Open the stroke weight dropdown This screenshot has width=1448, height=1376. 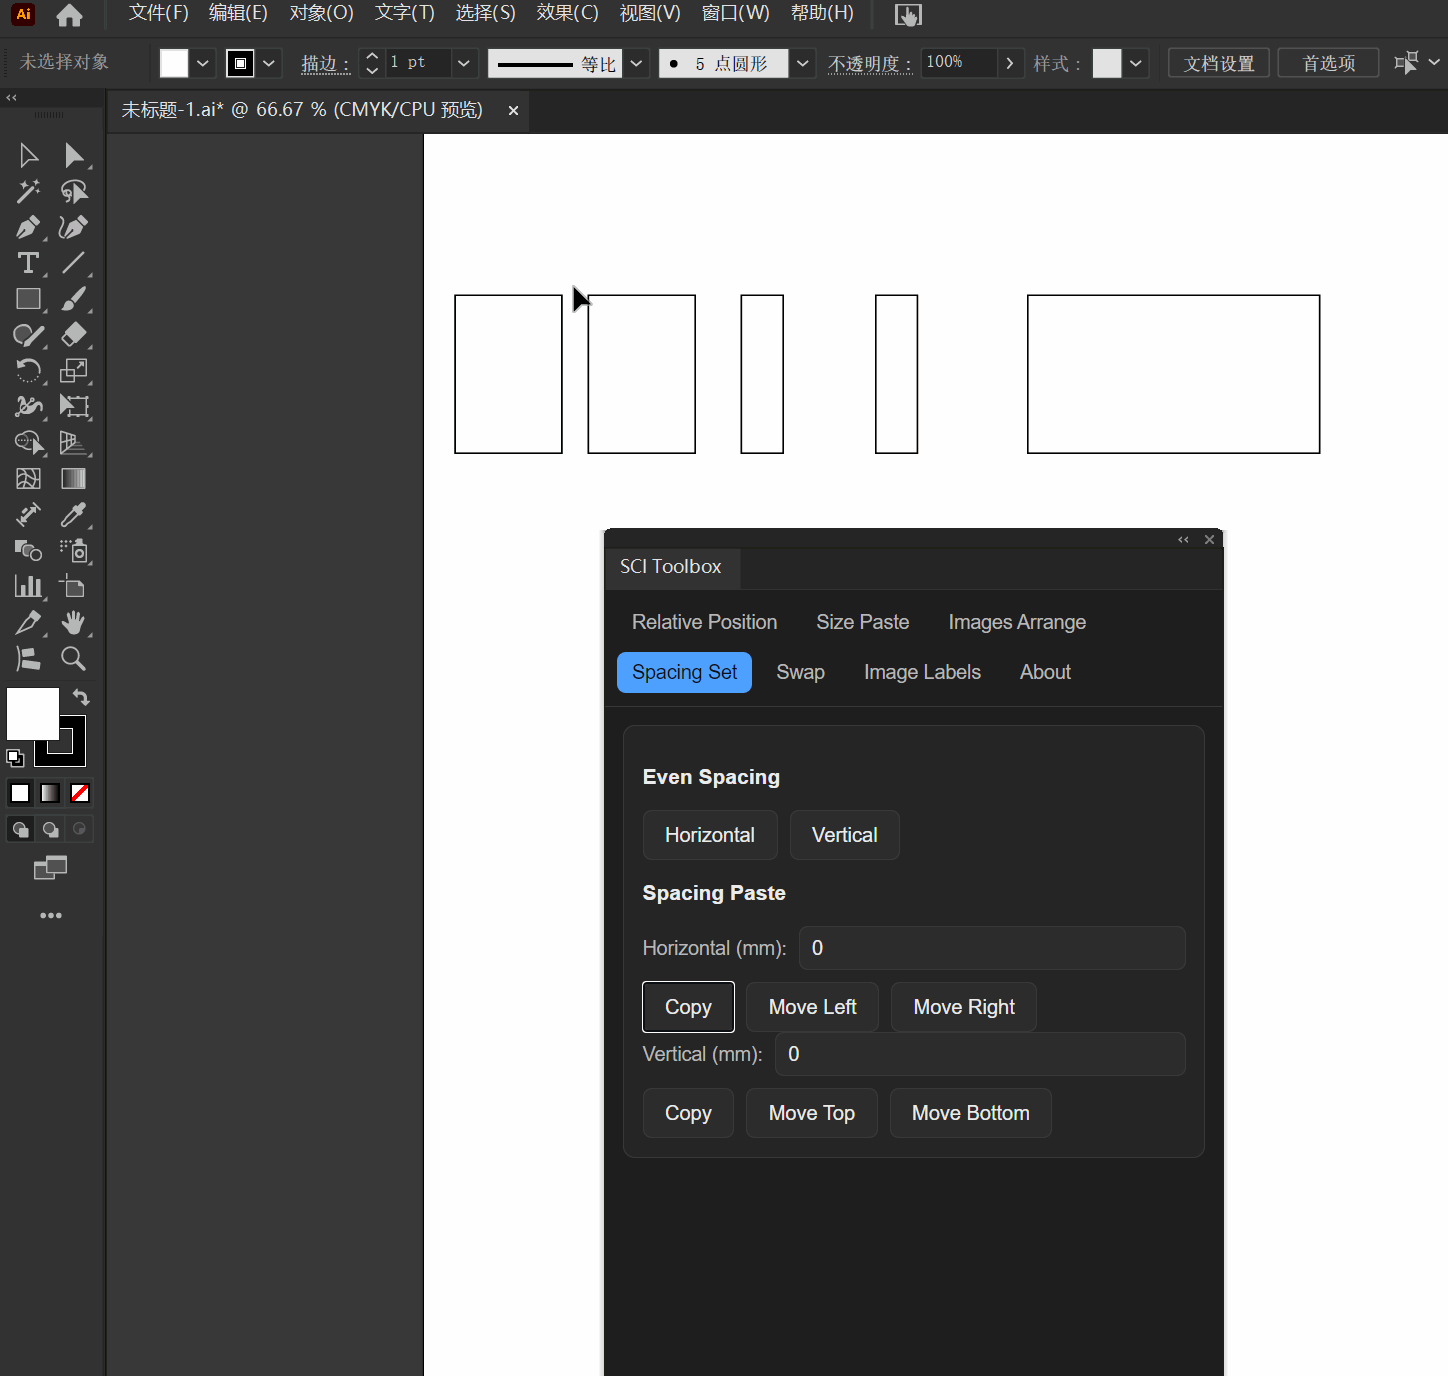(464, 63)
